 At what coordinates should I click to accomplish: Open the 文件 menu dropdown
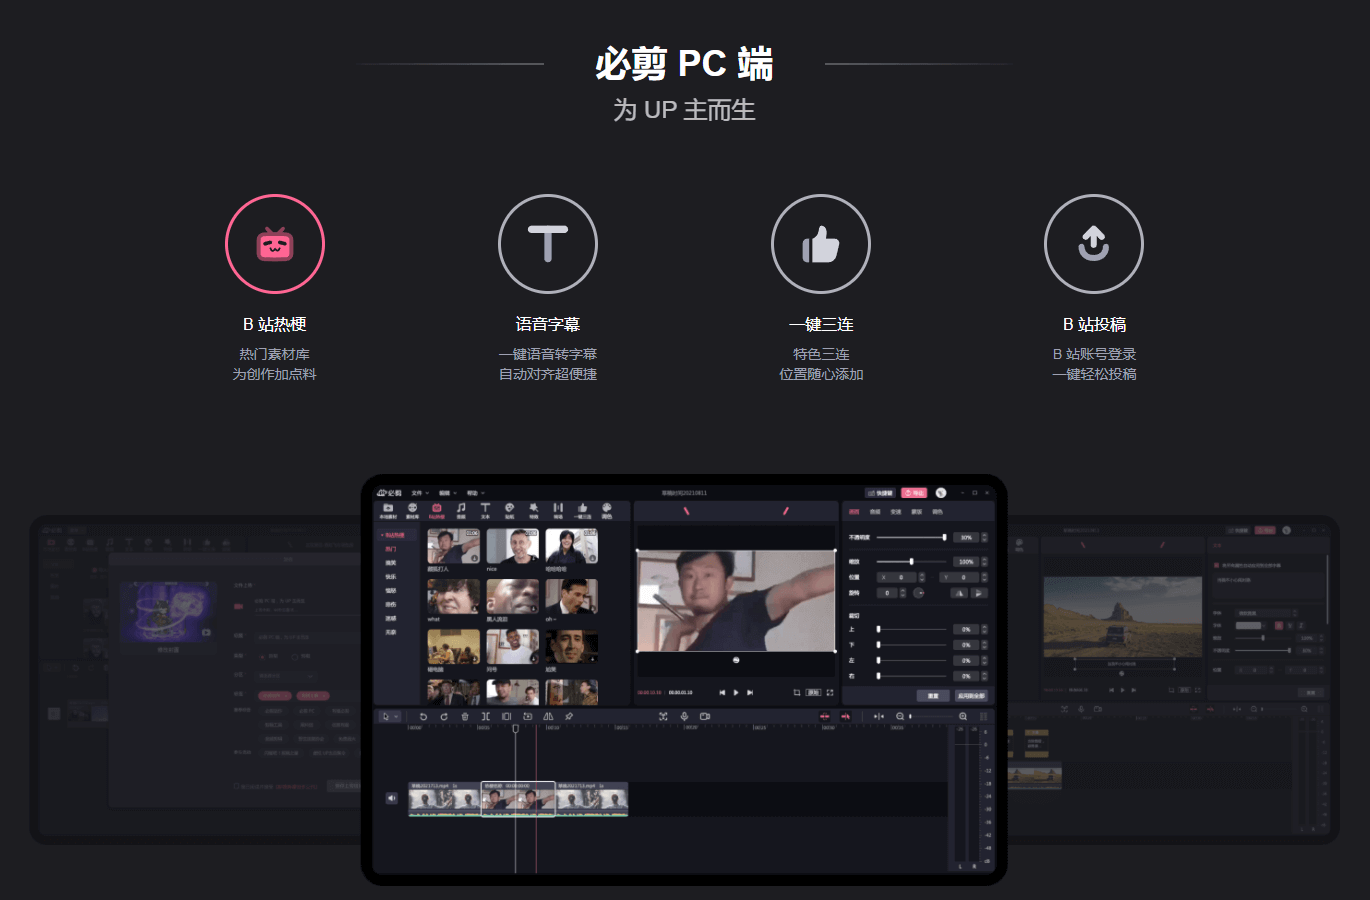pyautogui.click(x=418, y=493)
